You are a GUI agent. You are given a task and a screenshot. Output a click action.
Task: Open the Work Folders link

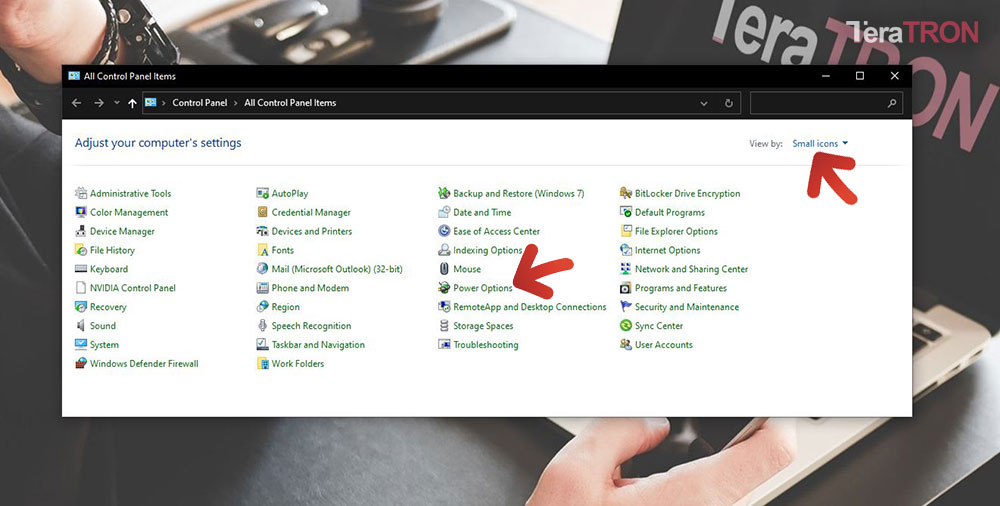(298, 364)
